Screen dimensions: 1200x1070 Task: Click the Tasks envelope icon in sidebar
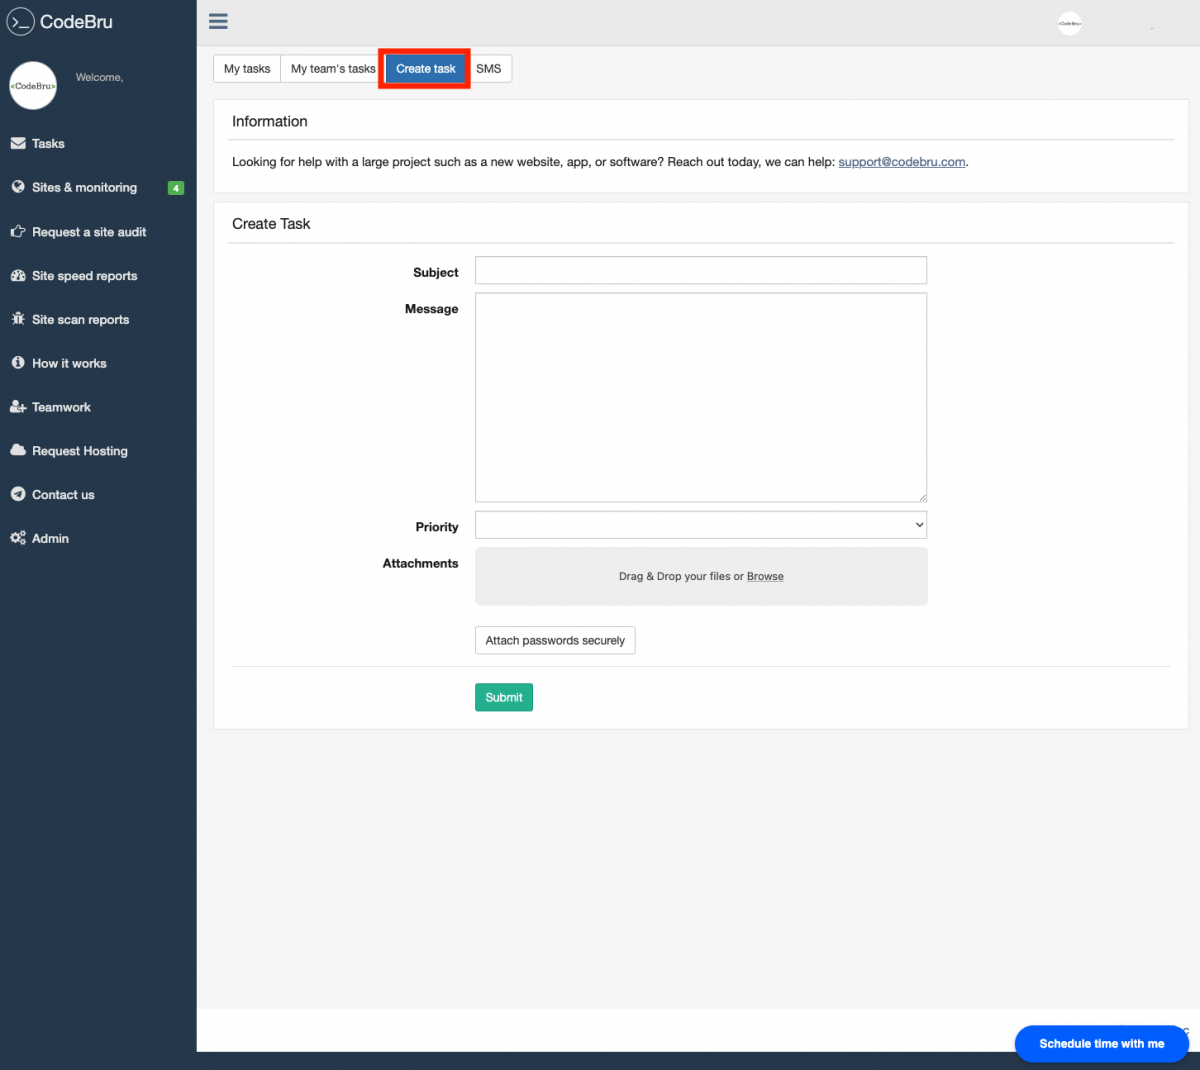[x=18, y=144]
